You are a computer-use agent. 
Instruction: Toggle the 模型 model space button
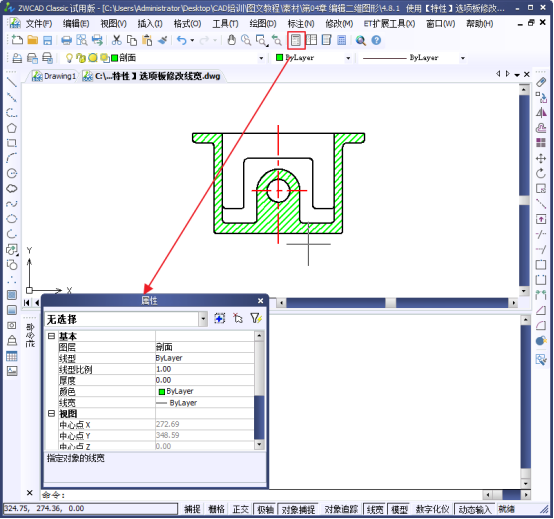point(399,509)
